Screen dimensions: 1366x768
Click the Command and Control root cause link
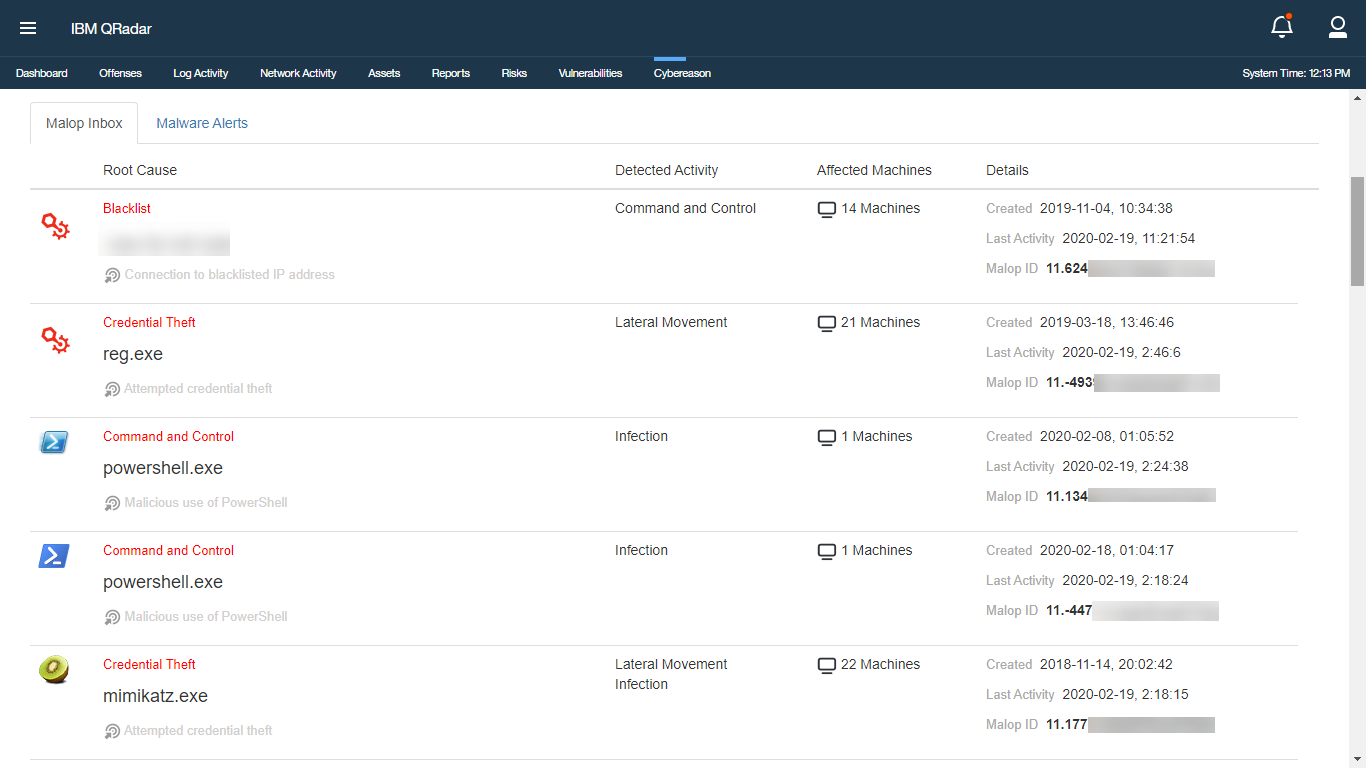[168, 436]
